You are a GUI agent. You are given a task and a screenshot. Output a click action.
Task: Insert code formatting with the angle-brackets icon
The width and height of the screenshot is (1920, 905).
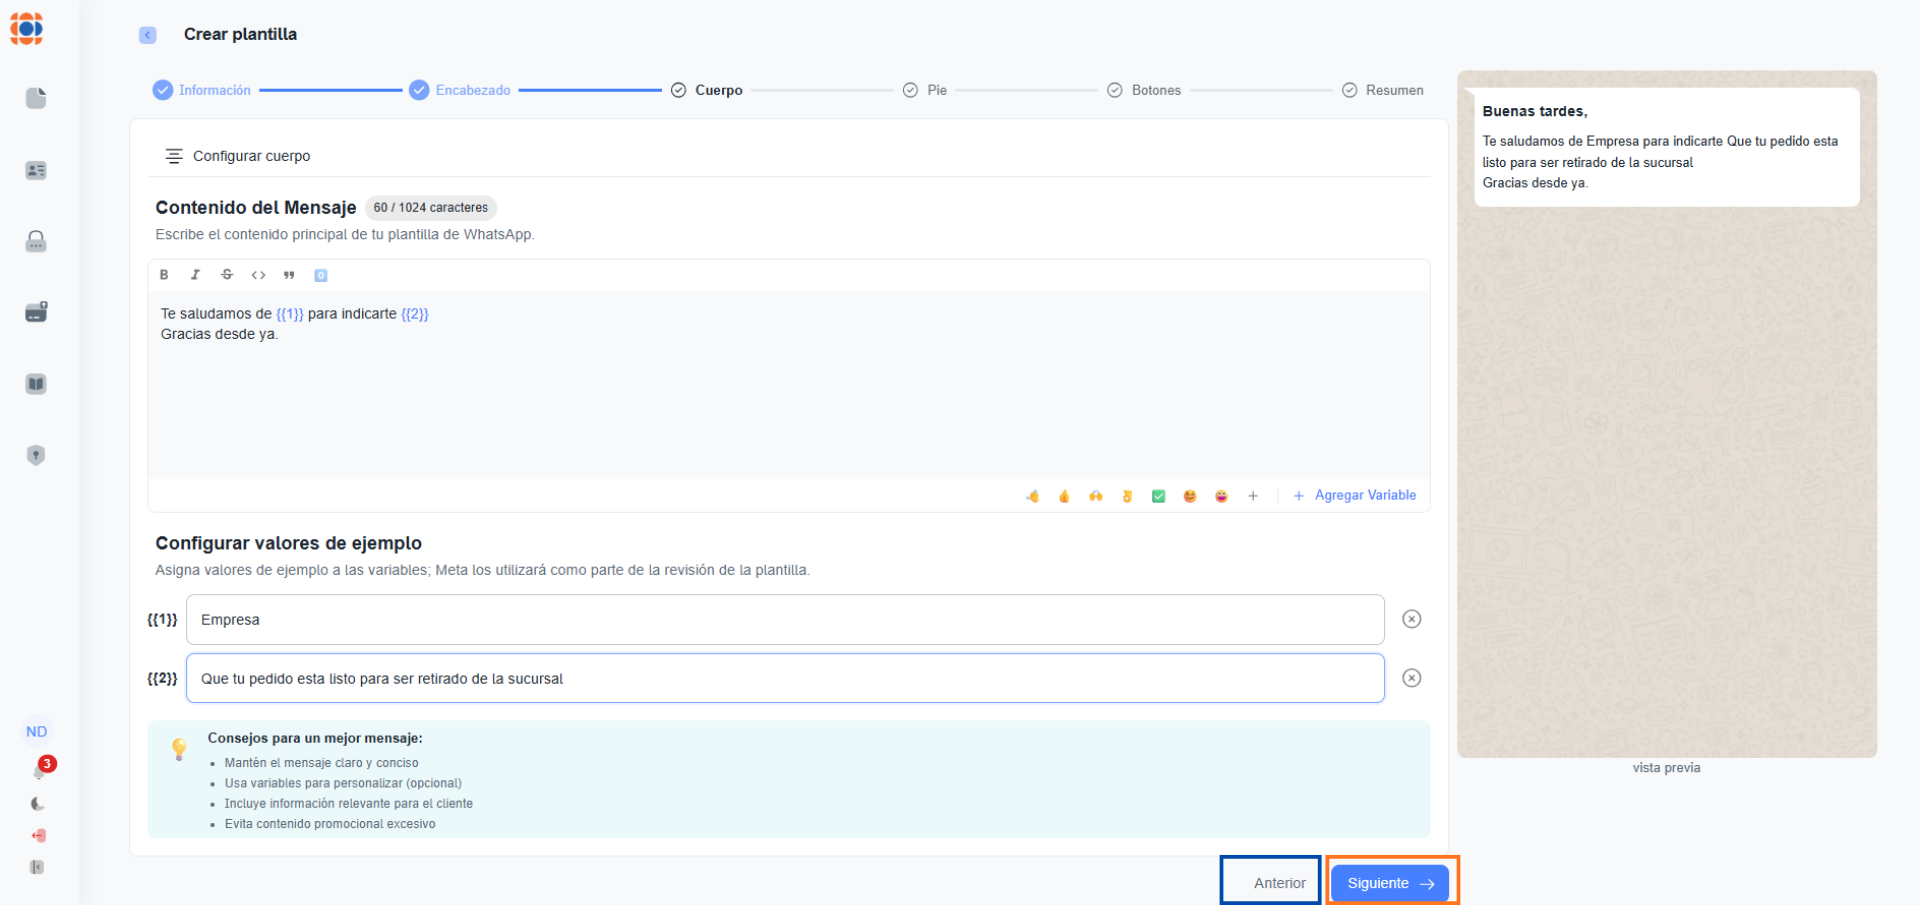coord(258,275)
